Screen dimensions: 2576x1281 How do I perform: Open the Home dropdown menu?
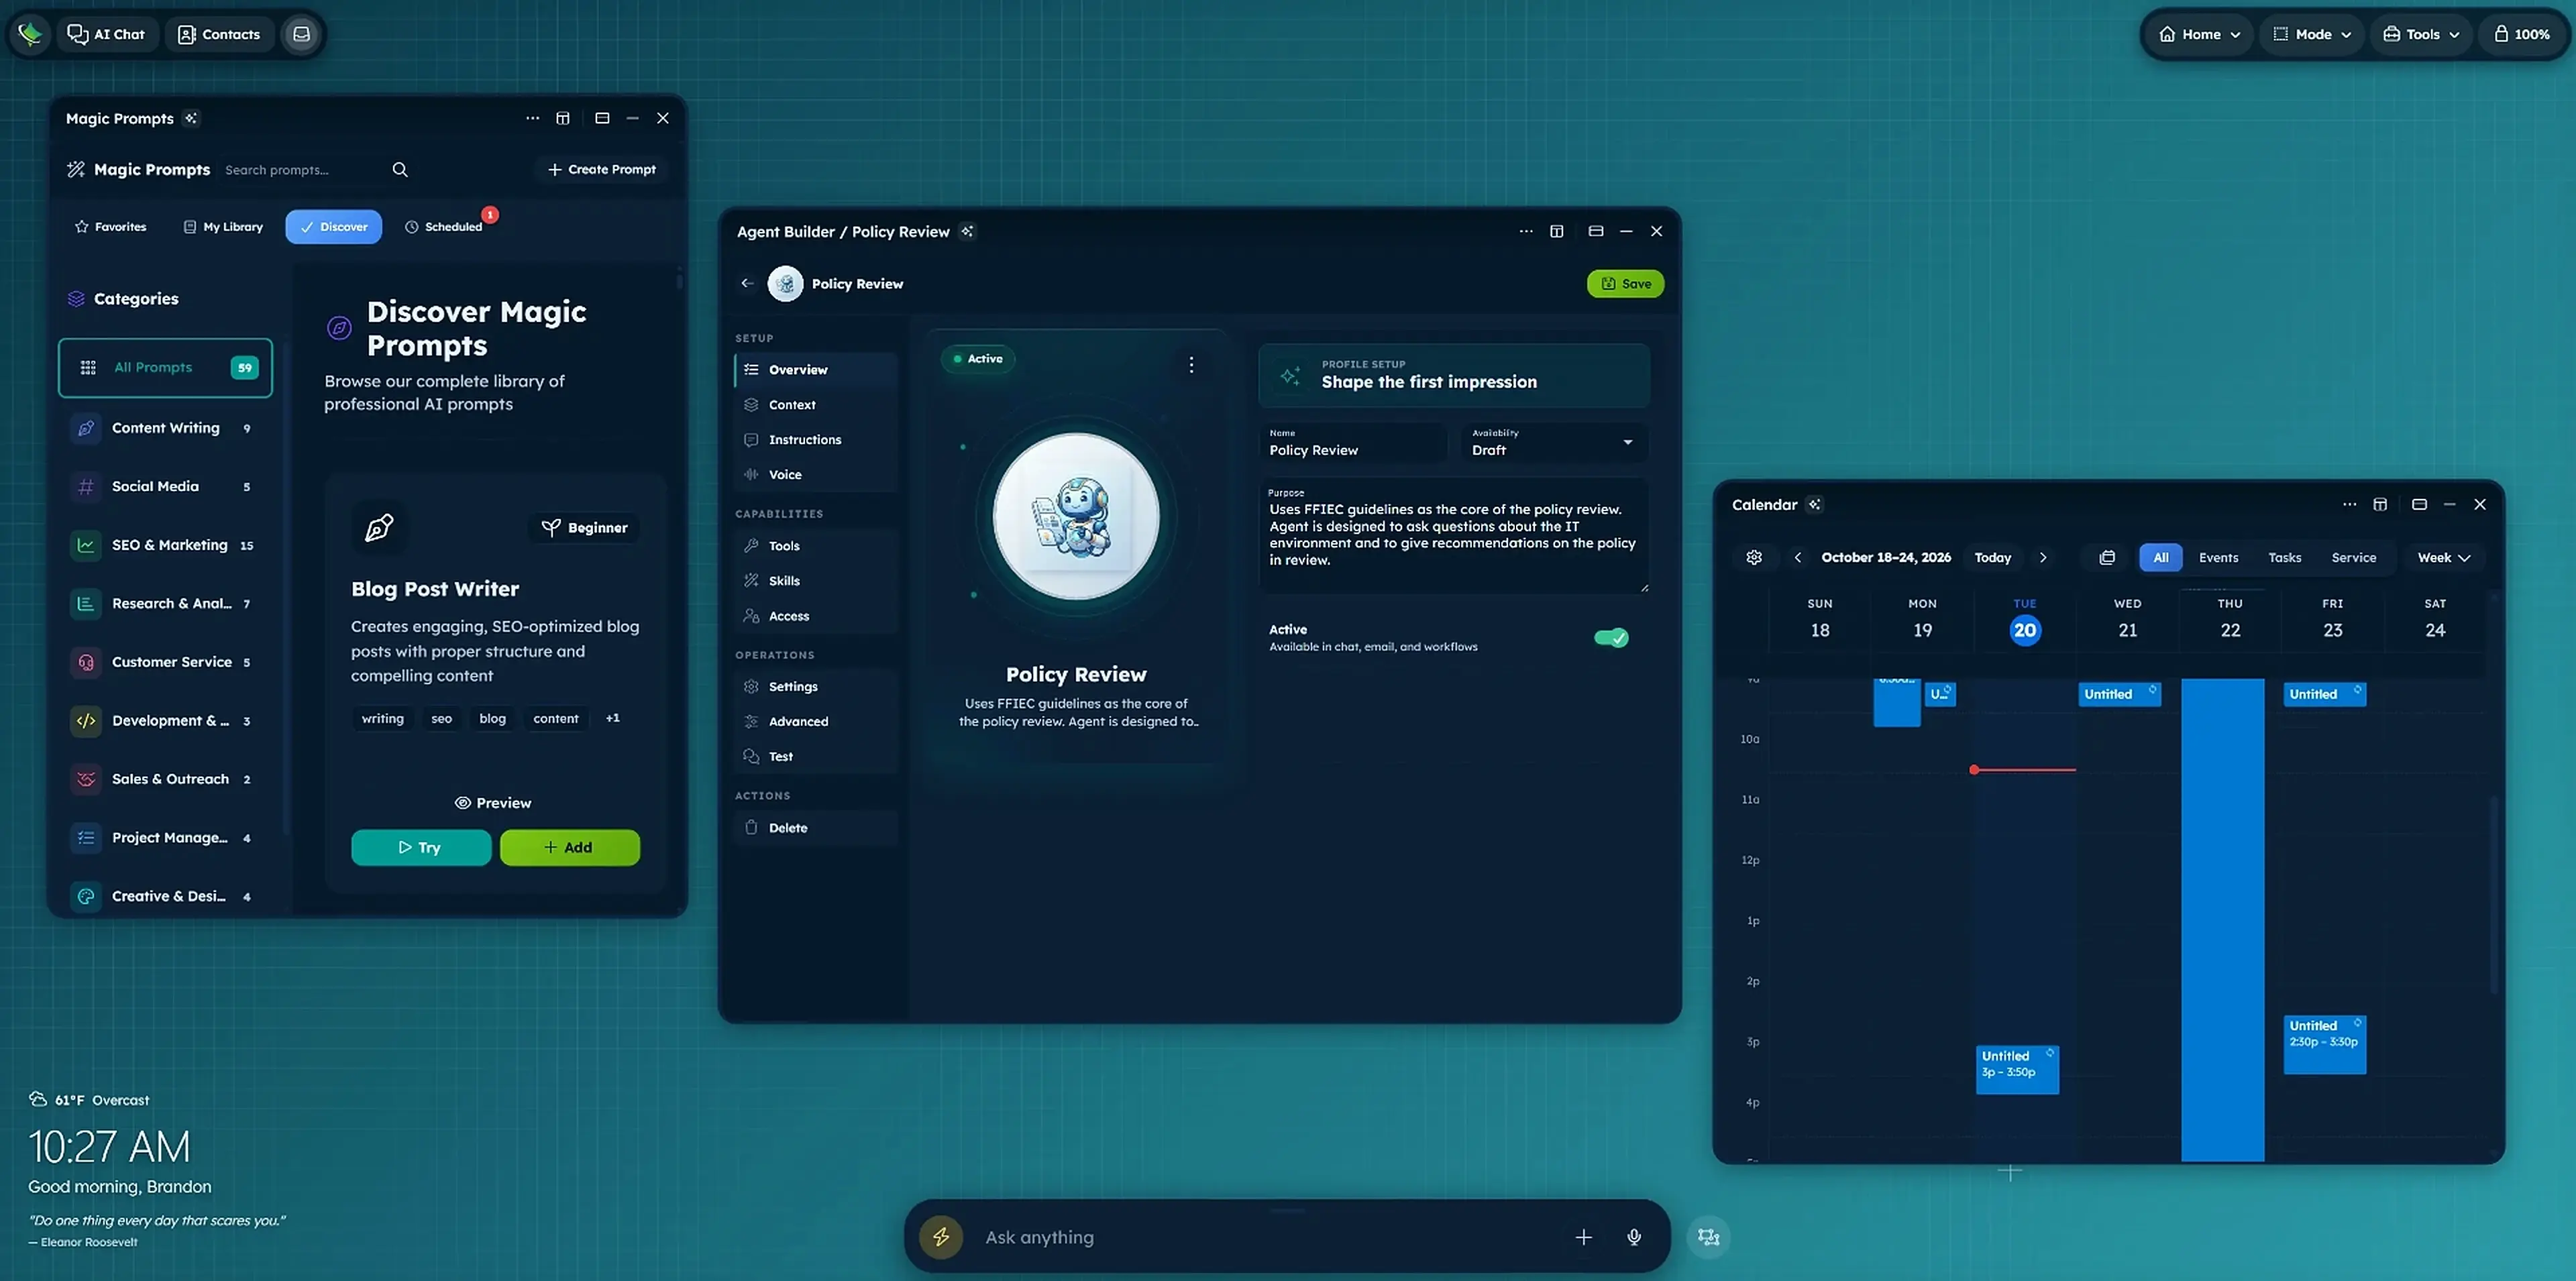point(2199,34)
